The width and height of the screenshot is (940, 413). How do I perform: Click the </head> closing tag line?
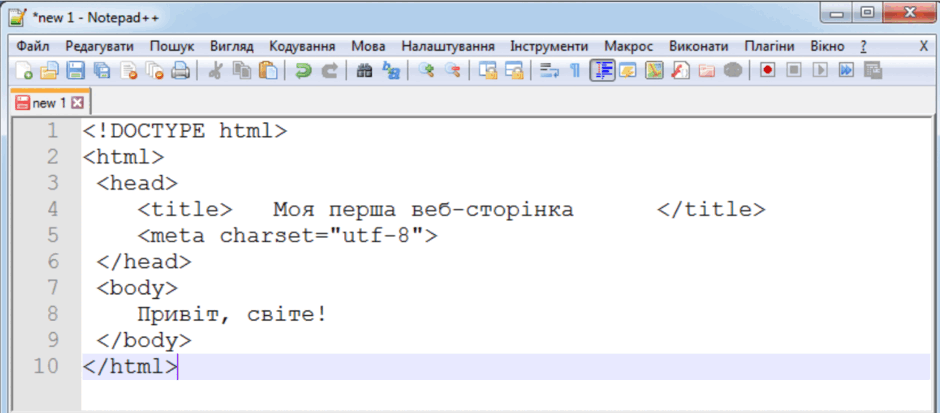coord(144,261)
